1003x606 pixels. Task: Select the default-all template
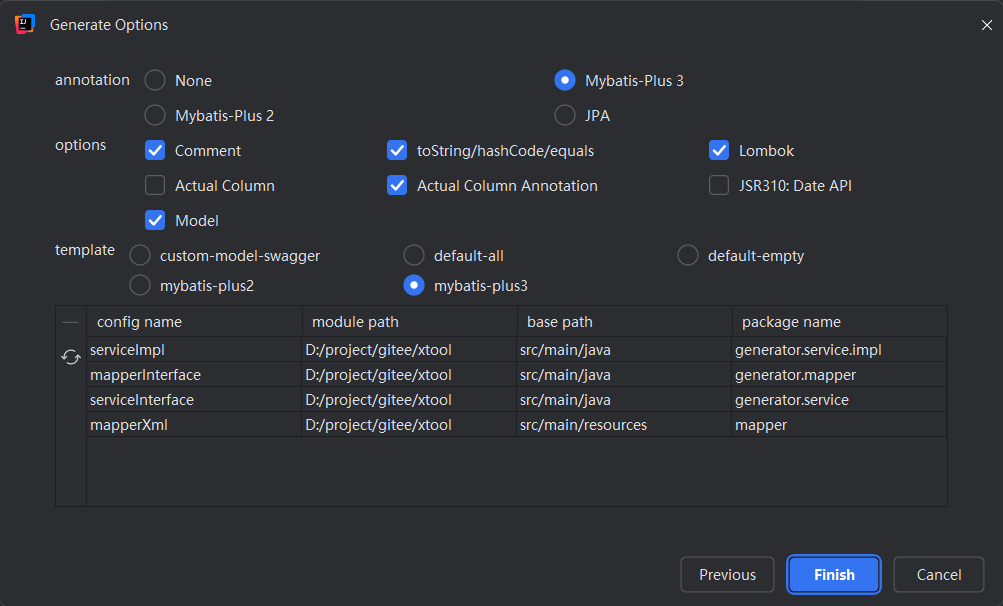click(x=414, y=256)
